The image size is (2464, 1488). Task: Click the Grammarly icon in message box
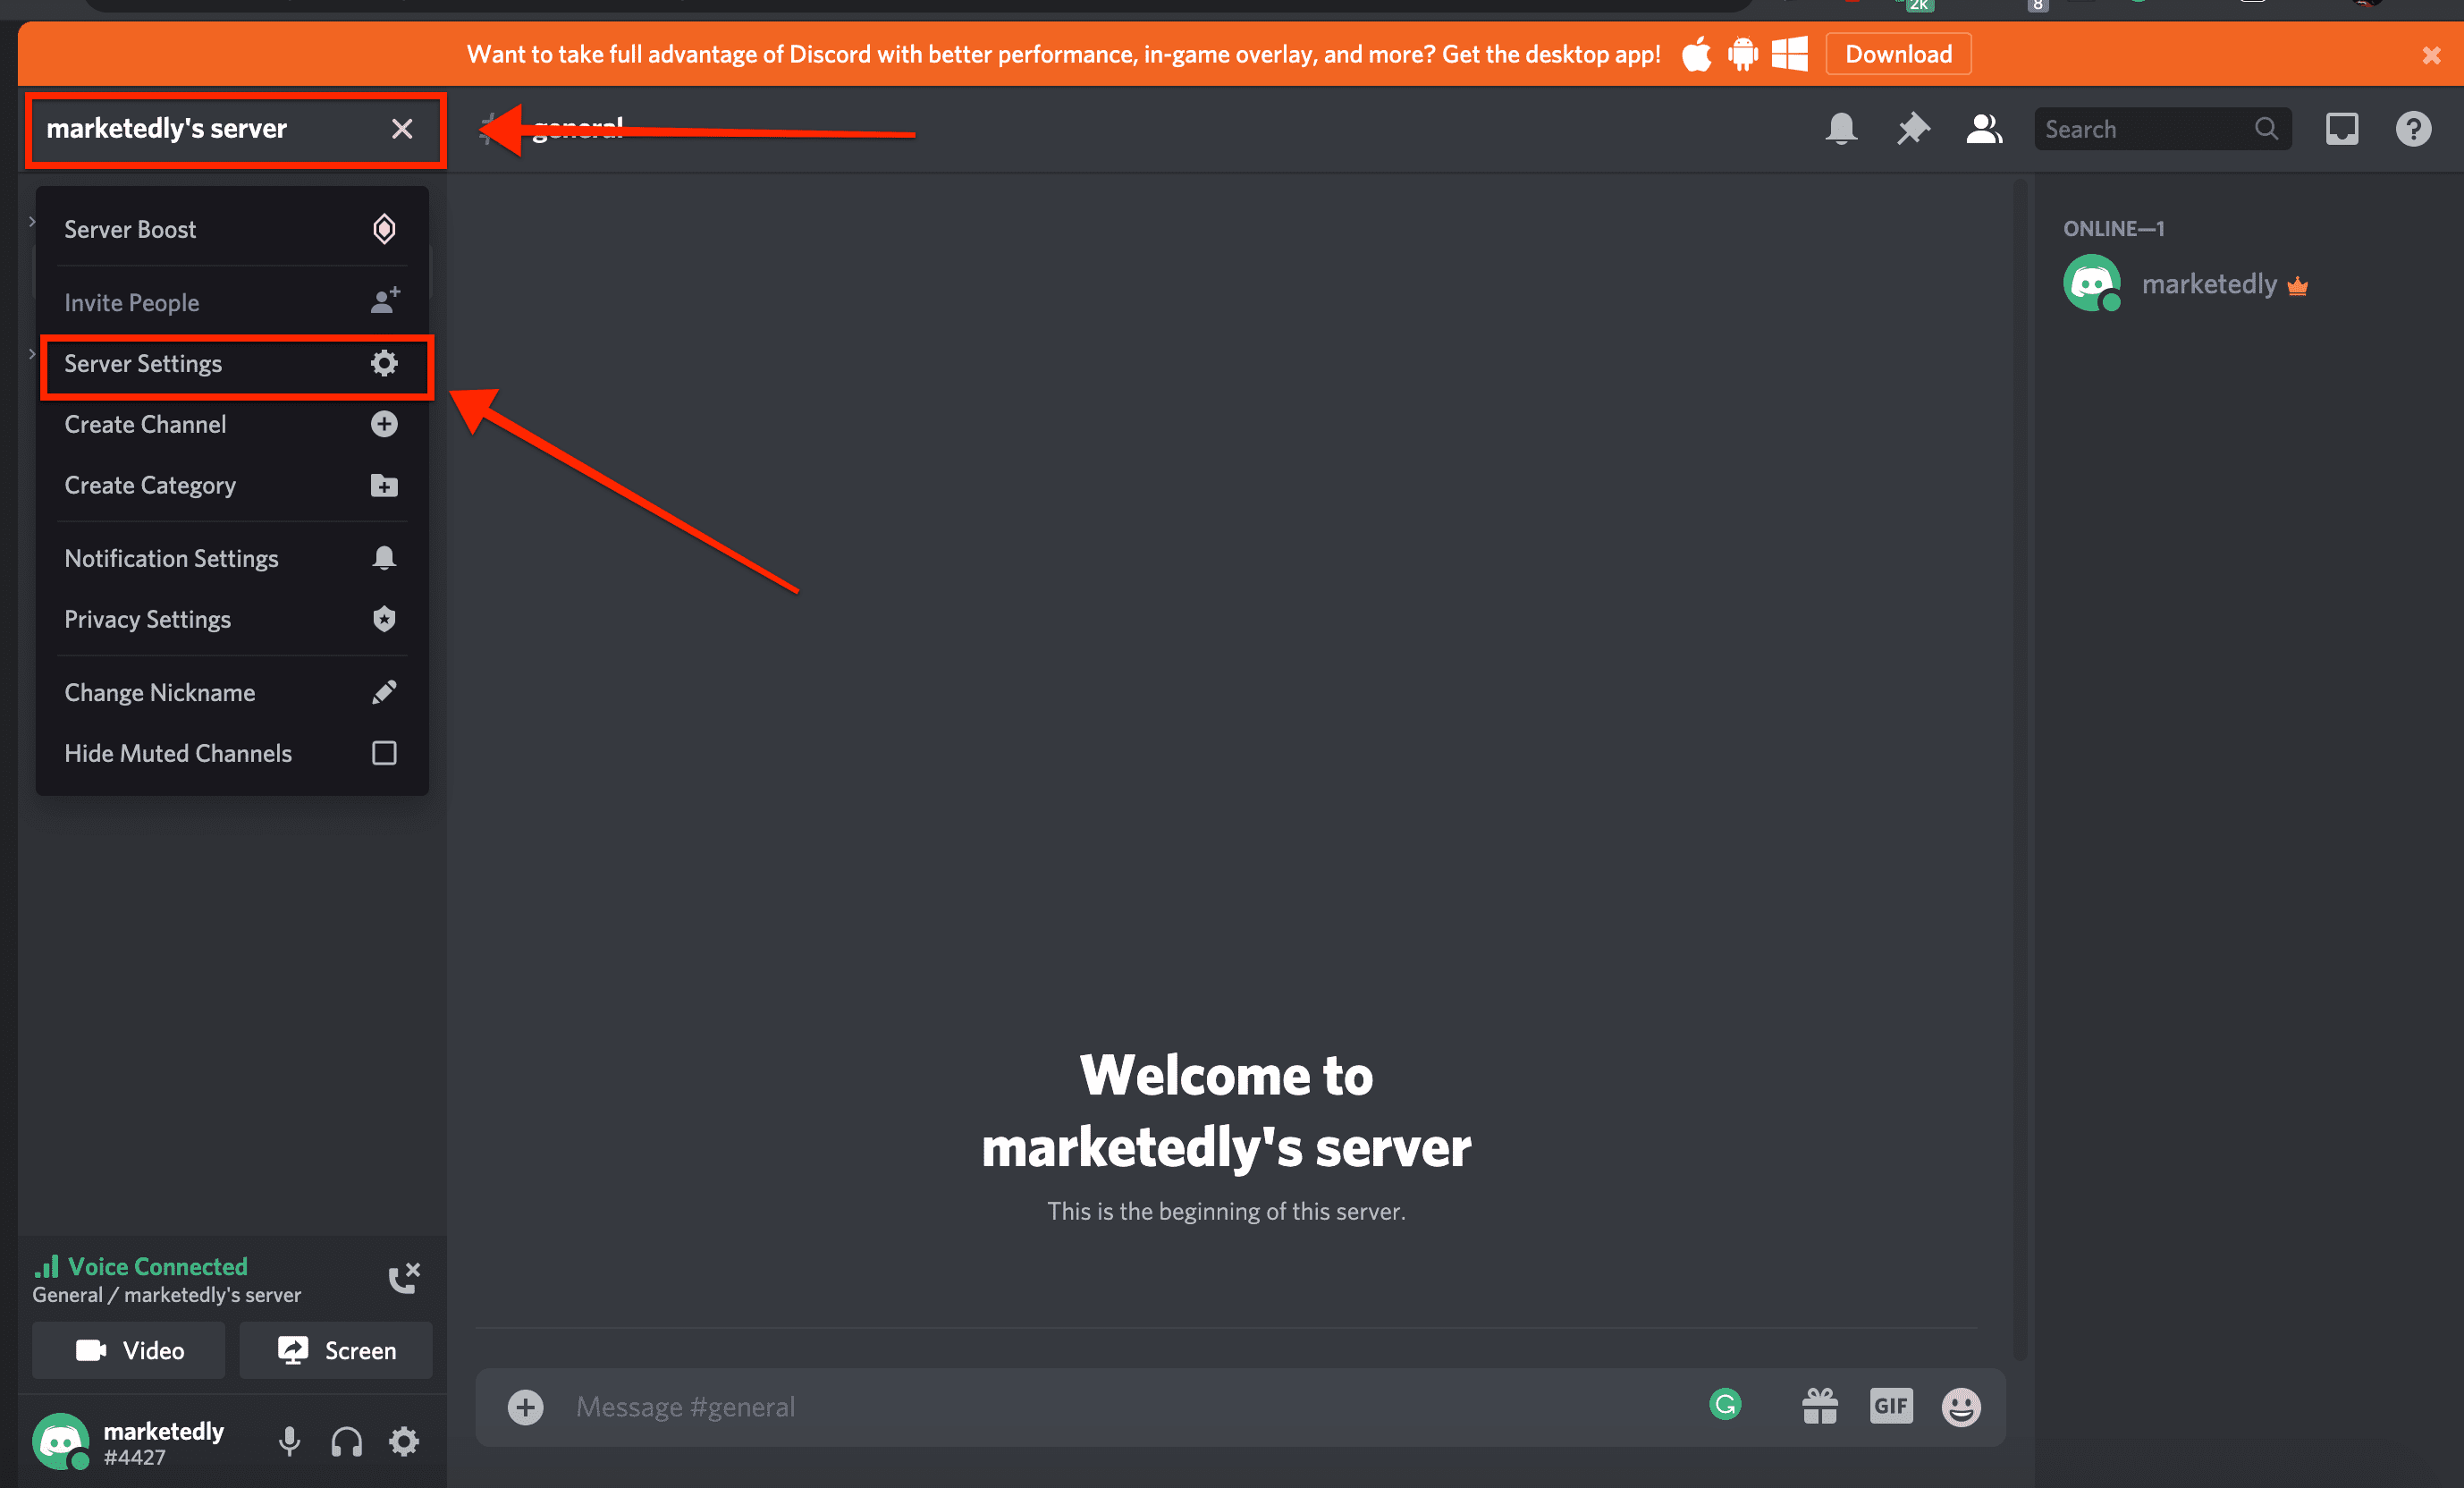1725,1404
